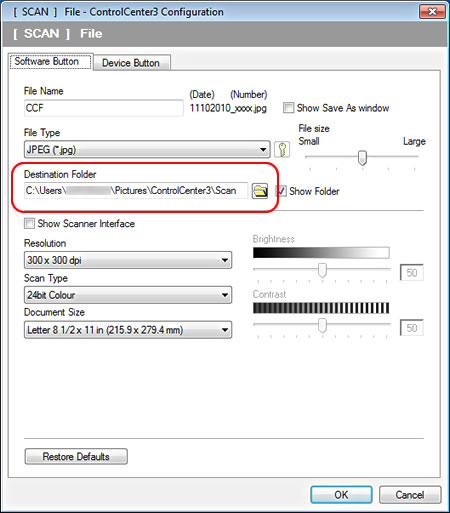
Task: Close the ControlCenter3 Configuration window
Action: [x=432, y=12]
